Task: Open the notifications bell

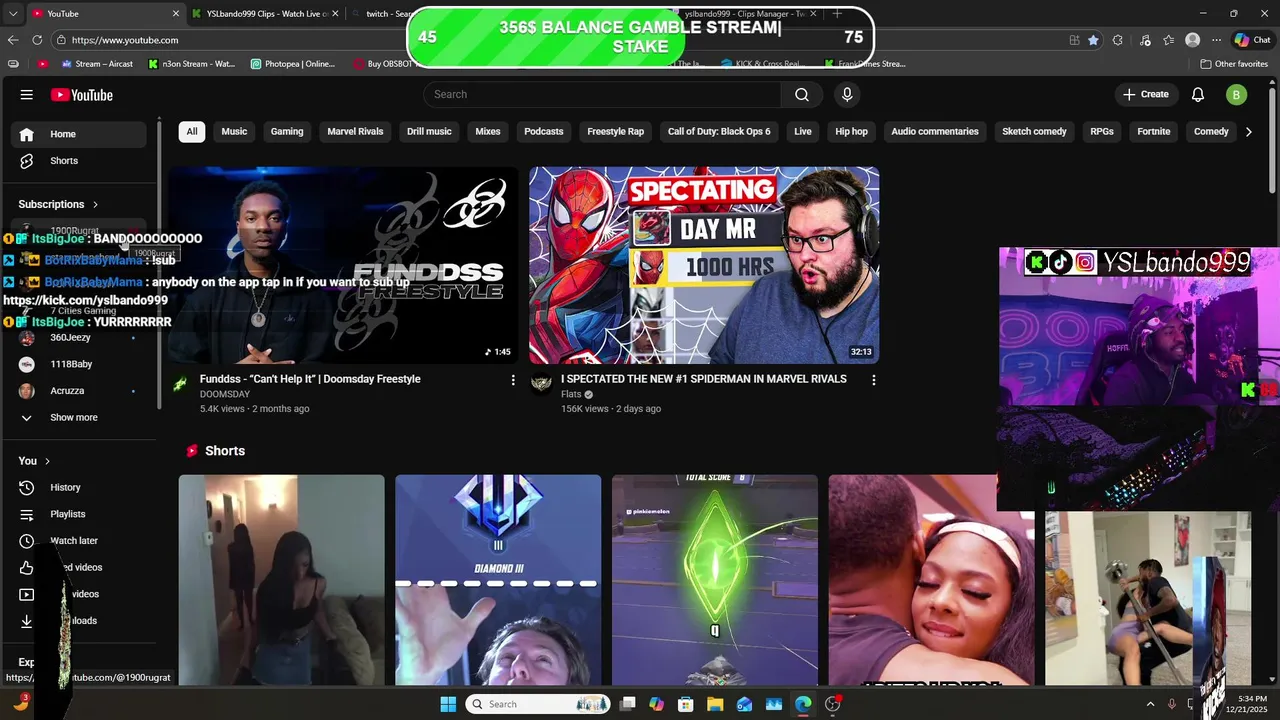Action: pos(1198,94)
